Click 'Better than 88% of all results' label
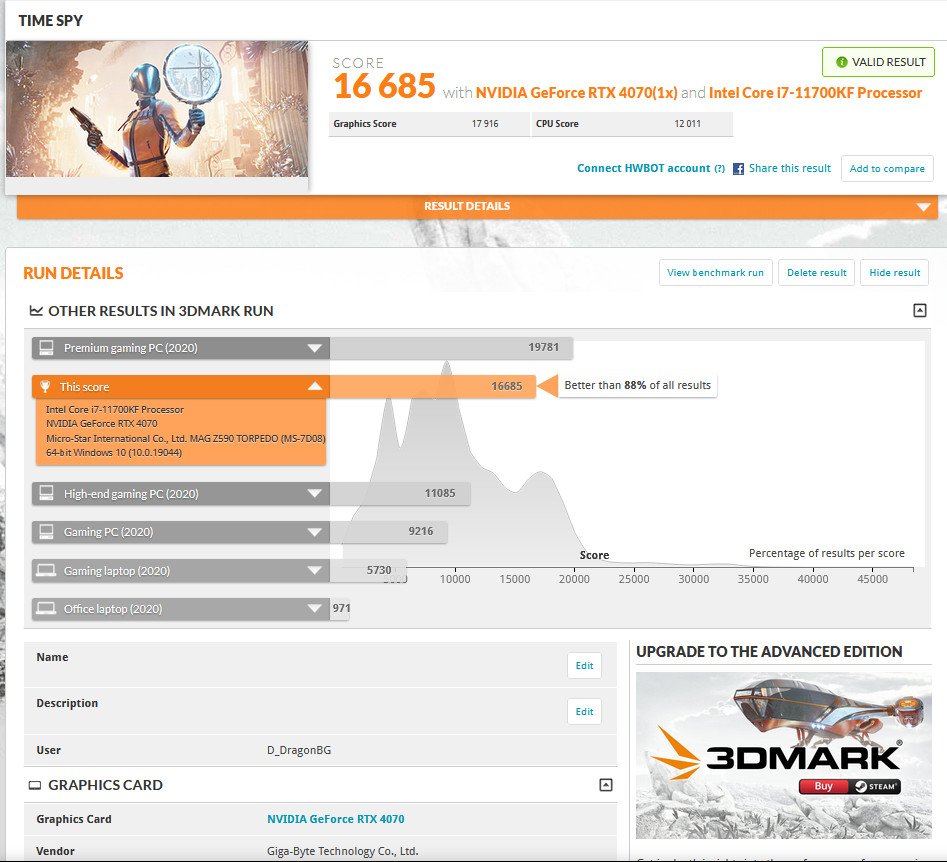 (x=637, y=385)
